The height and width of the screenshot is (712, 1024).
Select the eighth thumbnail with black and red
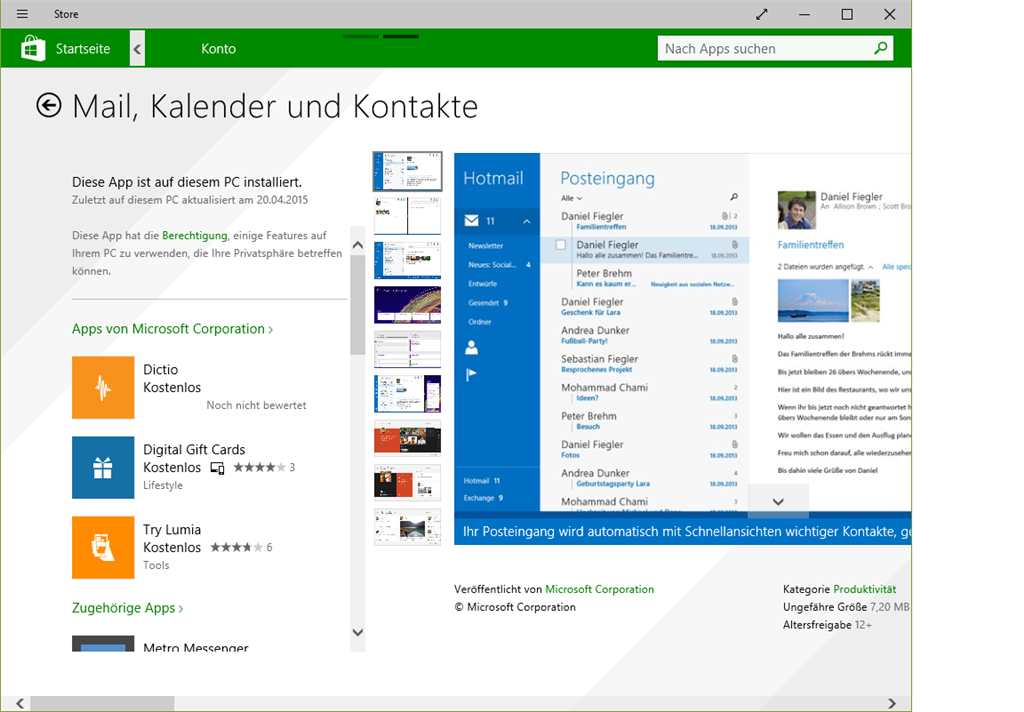[408, 482]
